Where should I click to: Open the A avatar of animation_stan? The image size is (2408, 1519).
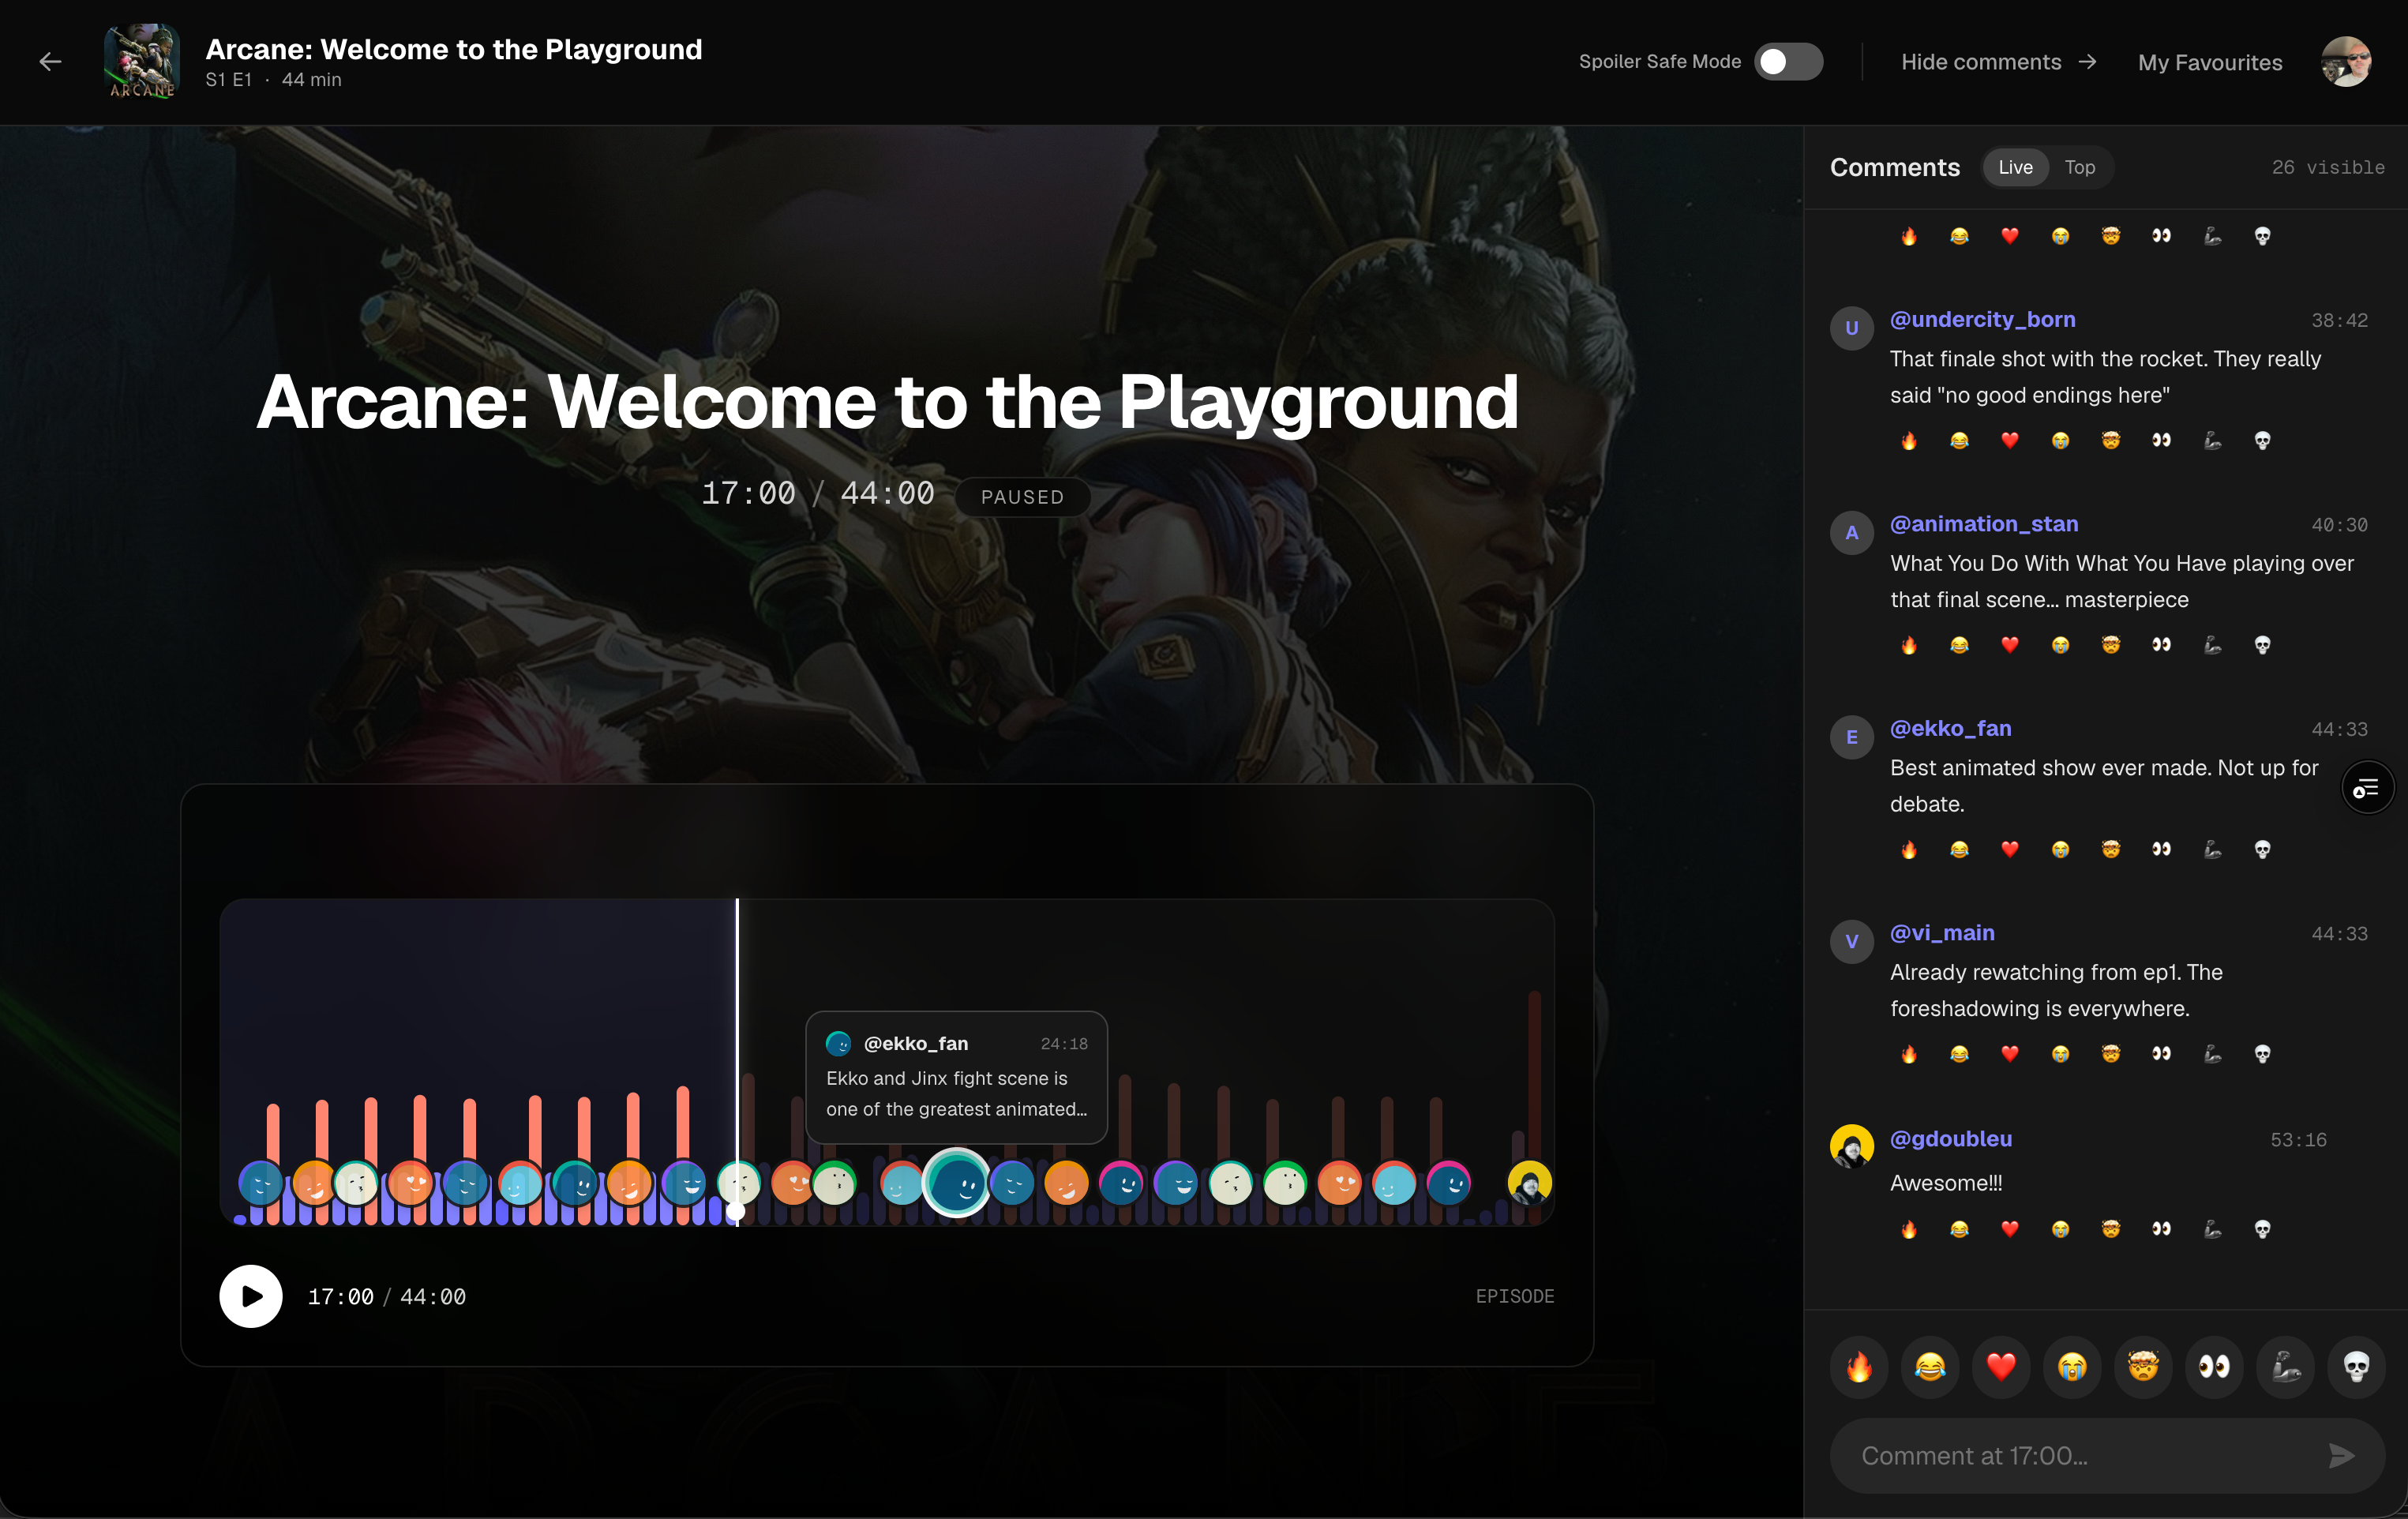click(x=1852, y=533)
